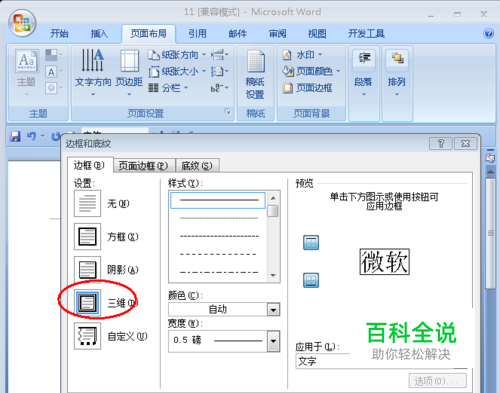Click Undo in Quick Access Toolbar
The width and height of the screenshot is (500, 393).
pyautogui.click(x=32, y=136)
